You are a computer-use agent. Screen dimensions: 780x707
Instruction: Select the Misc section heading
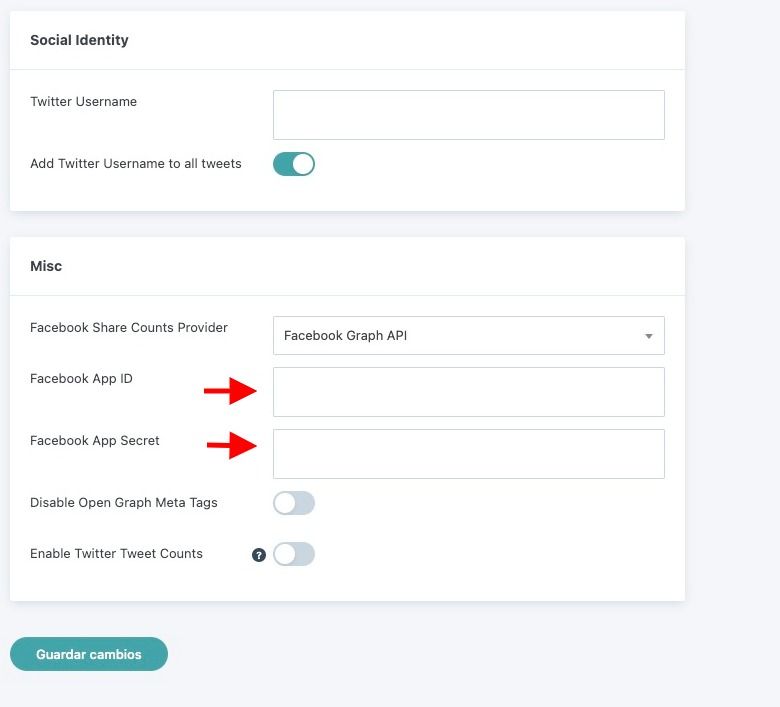[x=46, y=266]
